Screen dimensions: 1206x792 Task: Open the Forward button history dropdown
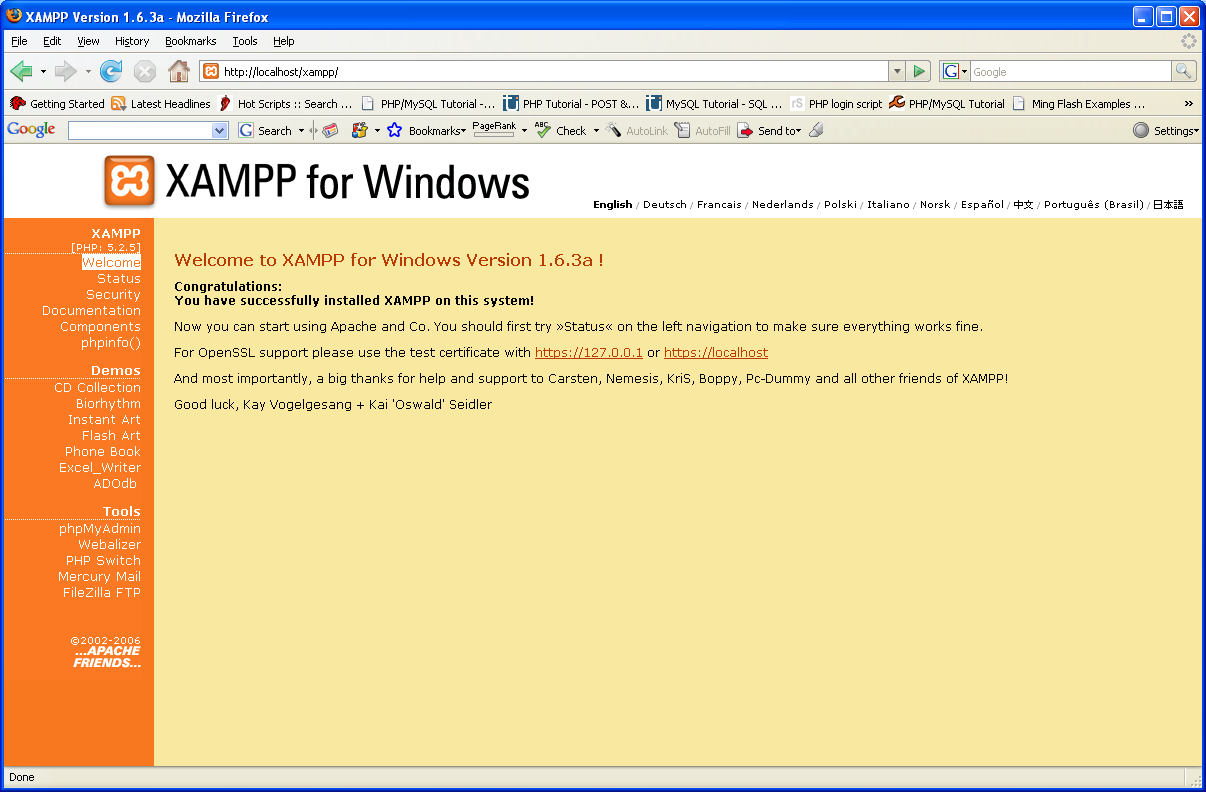tap(88, 71)
